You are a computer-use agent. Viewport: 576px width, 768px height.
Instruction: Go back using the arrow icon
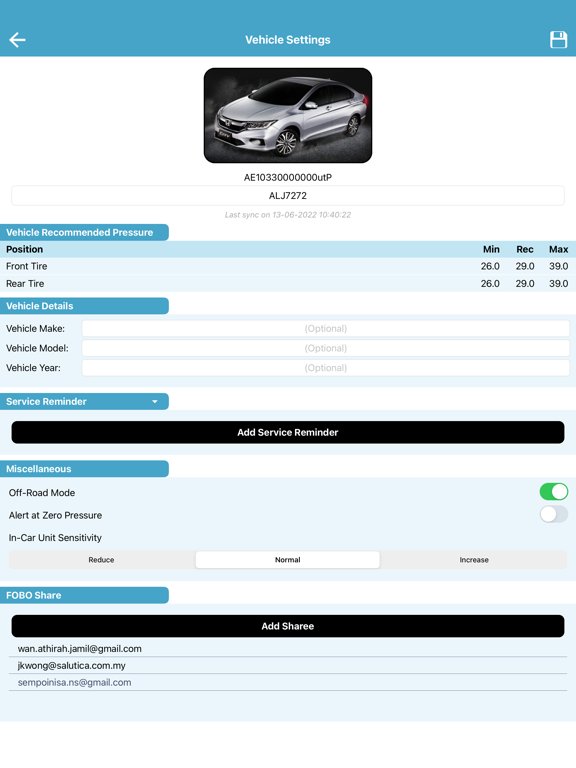[17, 40]
